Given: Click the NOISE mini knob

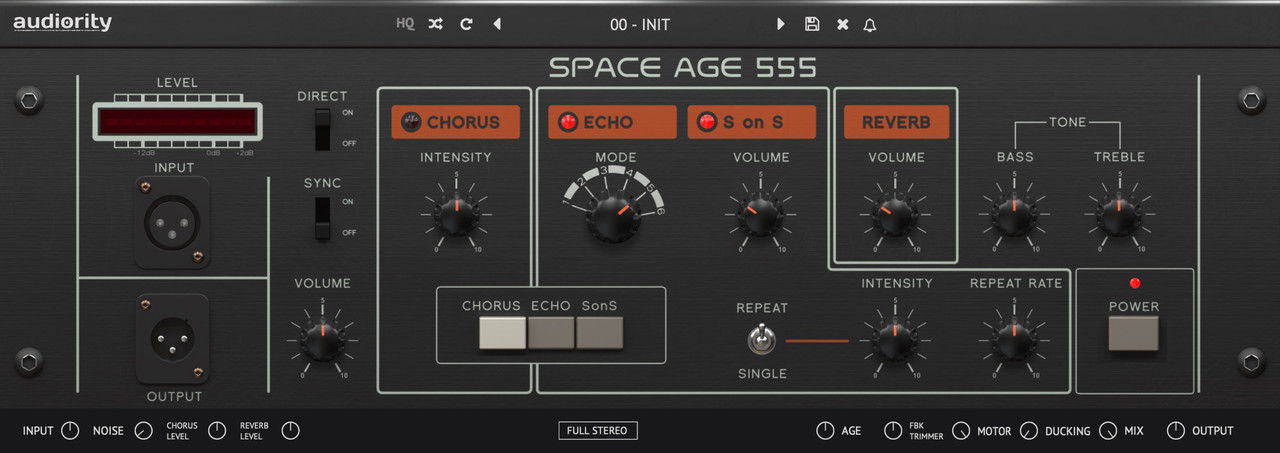Looking at the screenshot, I should 143,431.
